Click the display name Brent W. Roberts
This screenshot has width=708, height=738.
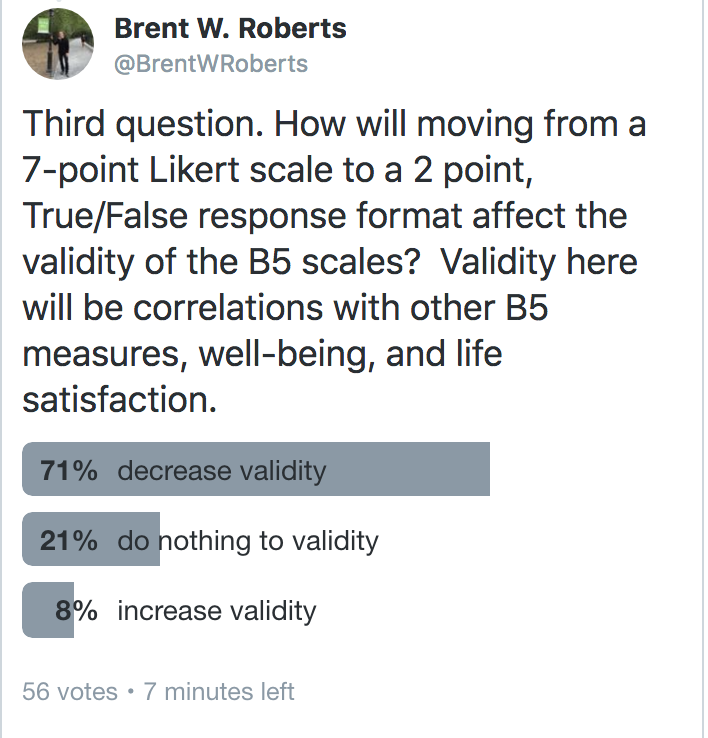pyautogui.click(x=231, y=28)
